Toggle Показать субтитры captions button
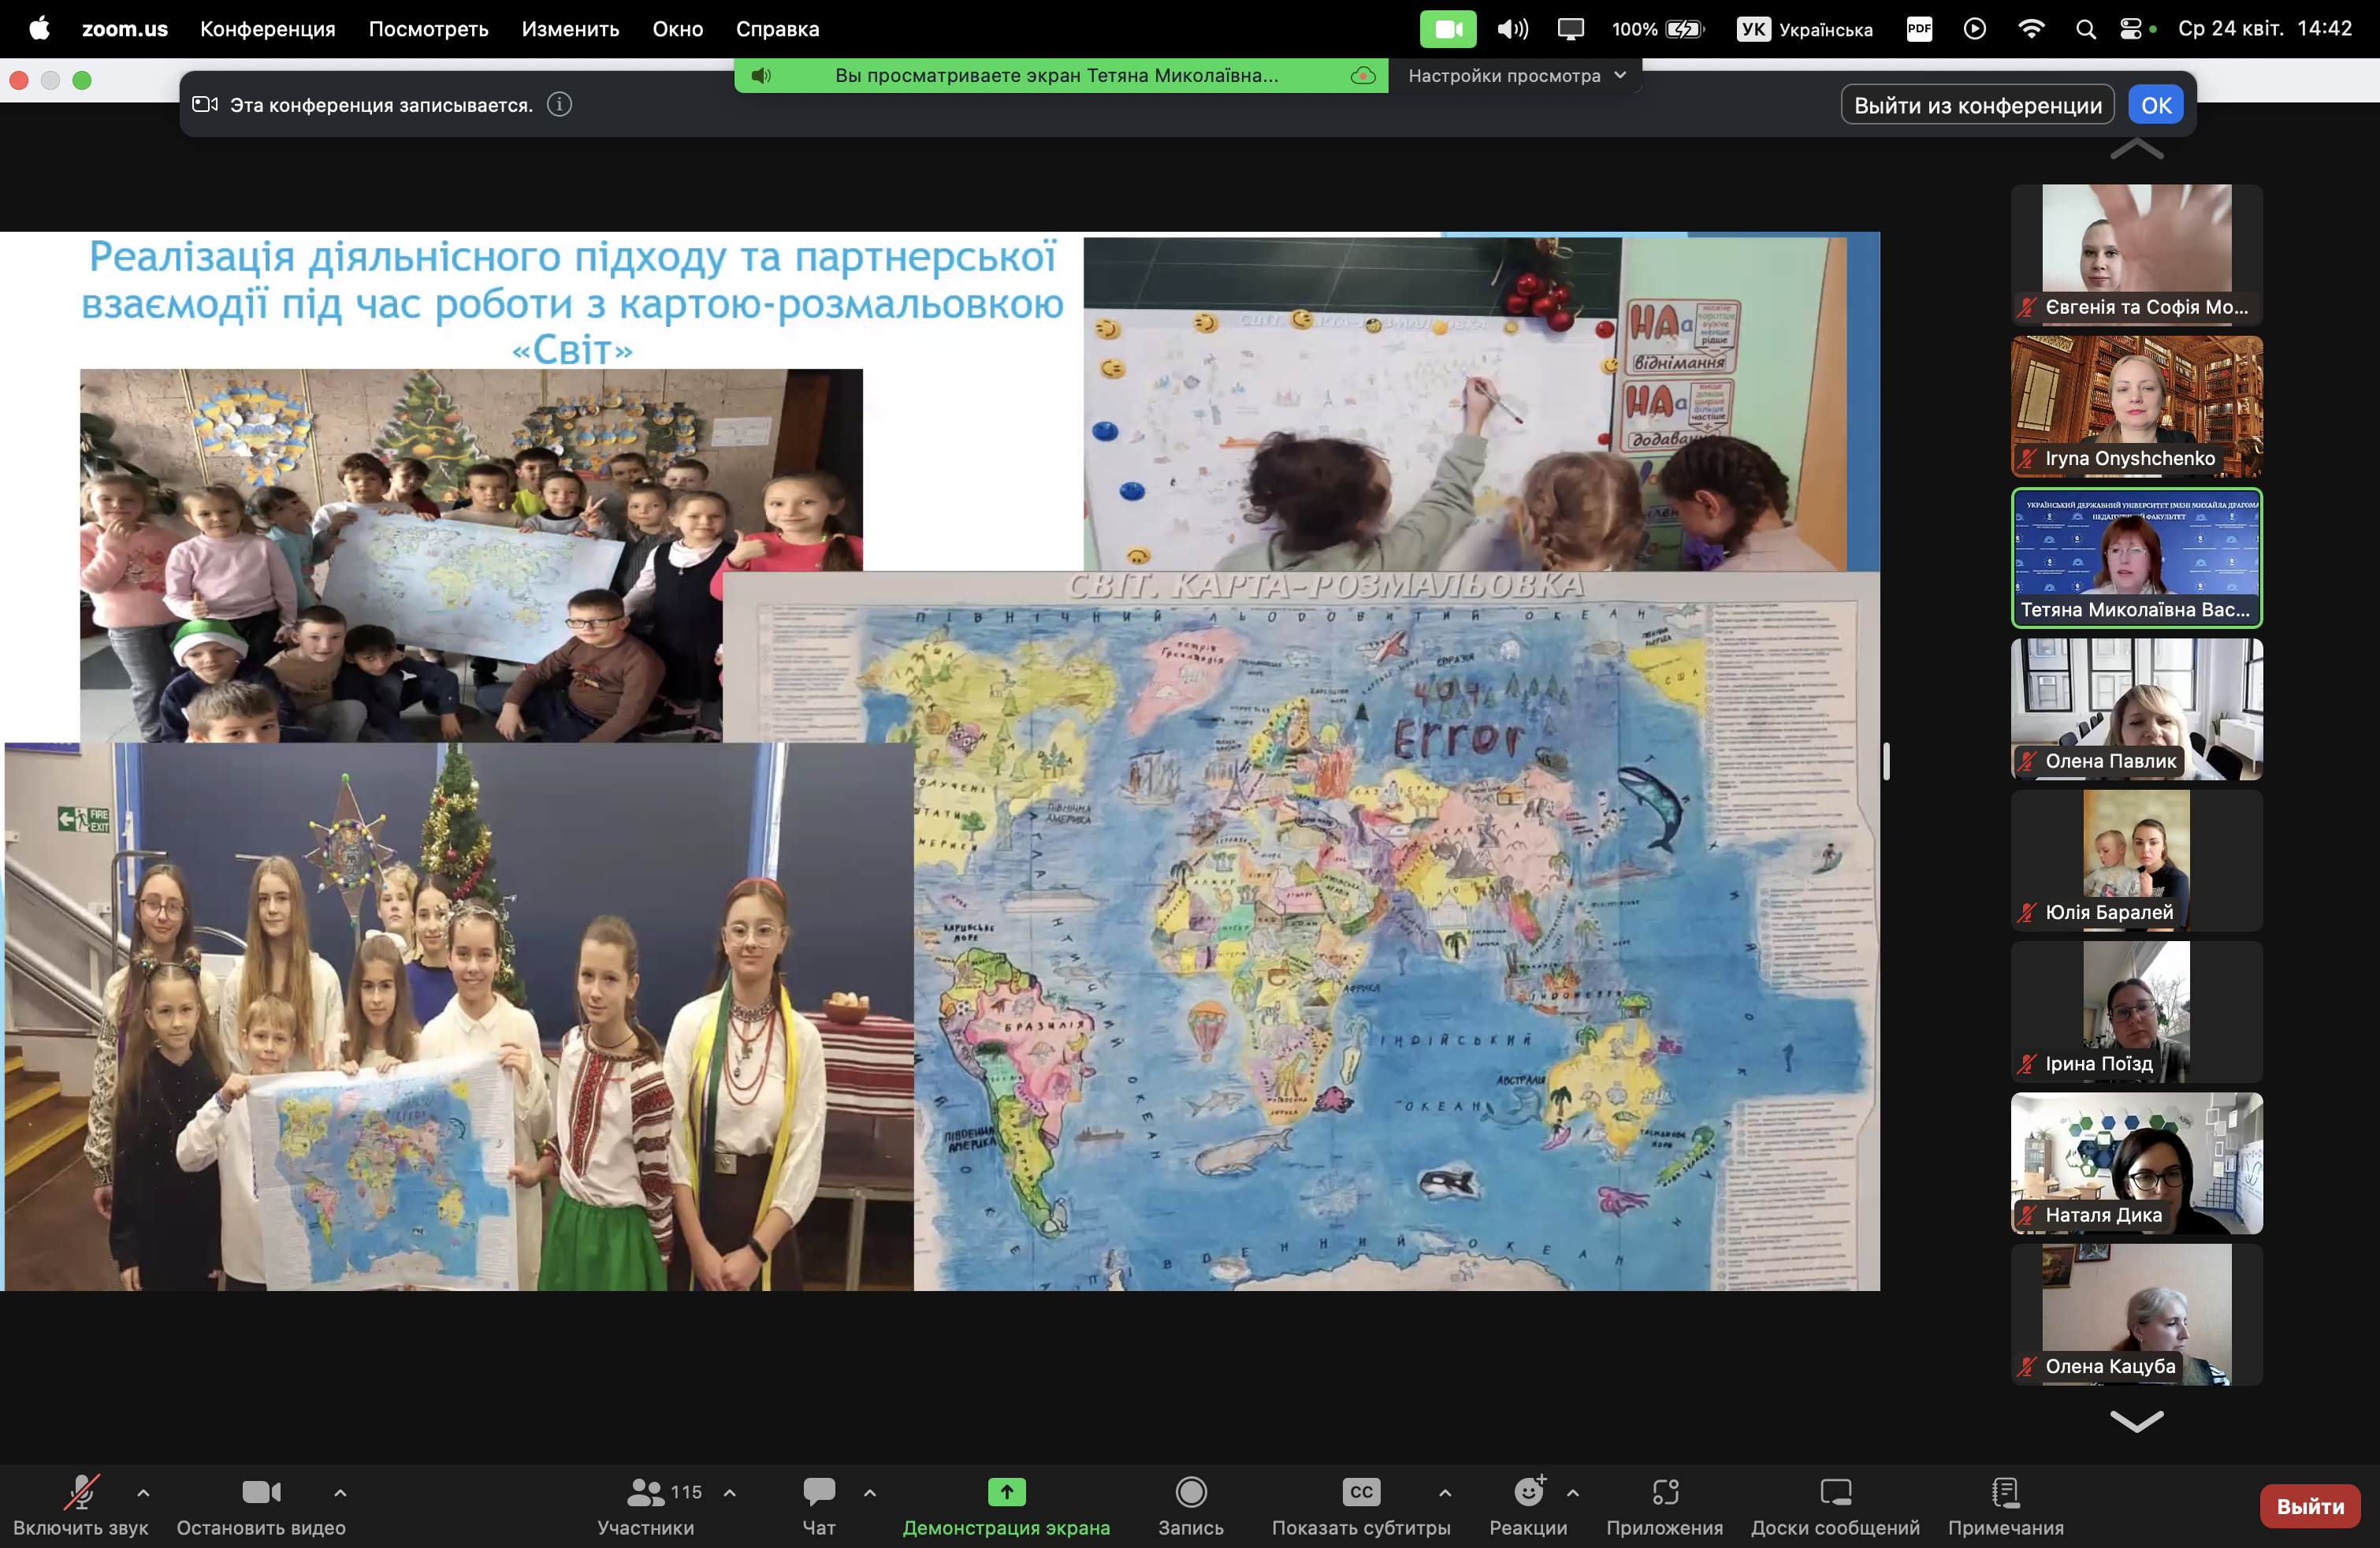The image size is (2380, 1548). coord(1361,1506)
